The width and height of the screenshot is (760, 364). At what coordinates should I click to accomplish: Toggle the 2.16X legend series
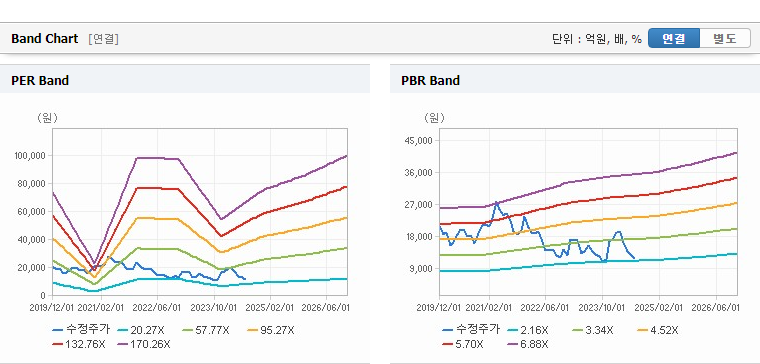pos(528,330)
